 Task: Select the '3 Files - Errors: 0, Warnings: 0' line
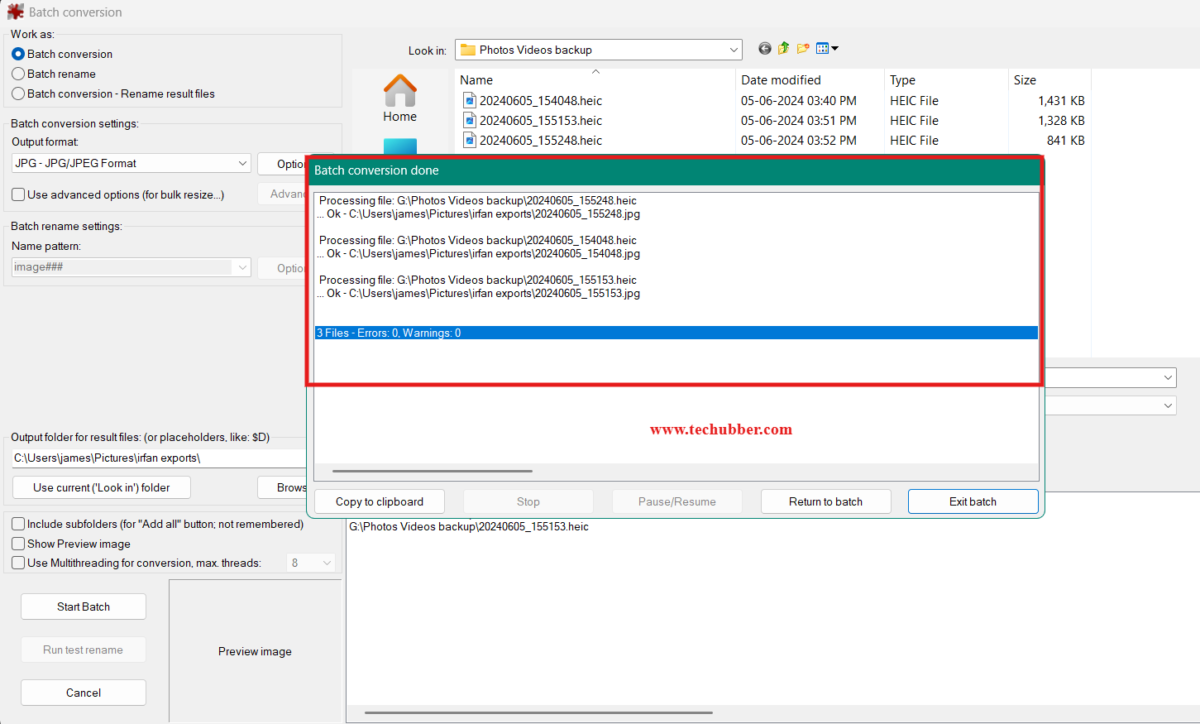click(676, 332)
